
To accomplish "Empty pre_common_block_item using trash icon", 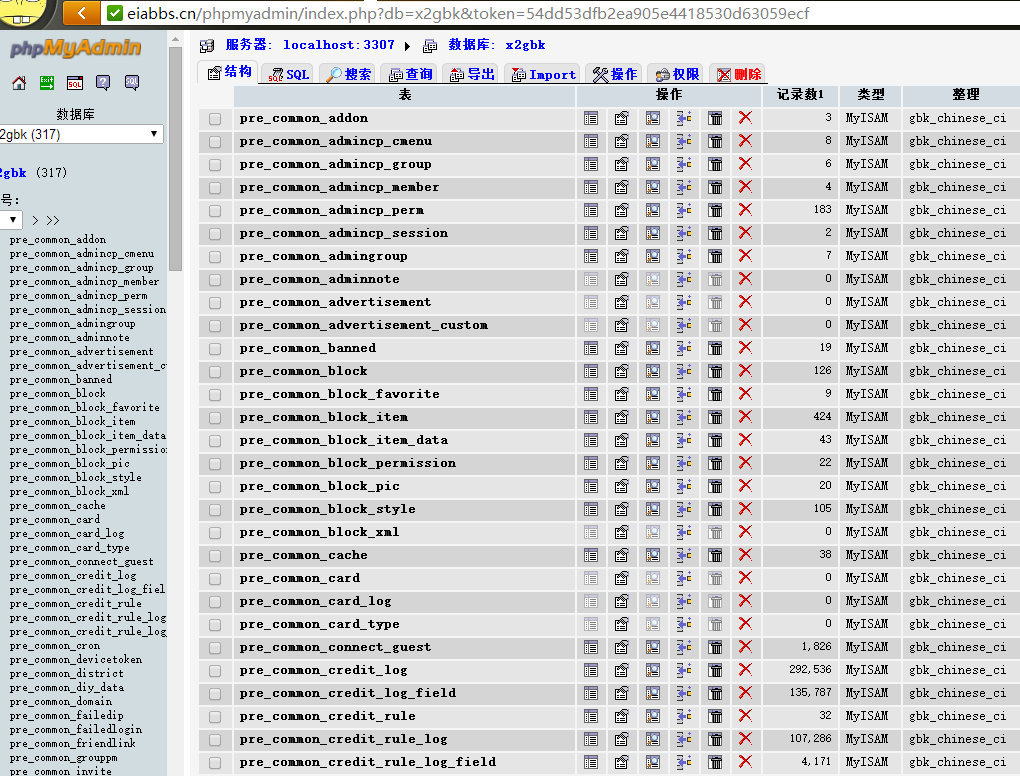I will click(x=715, y=417).
